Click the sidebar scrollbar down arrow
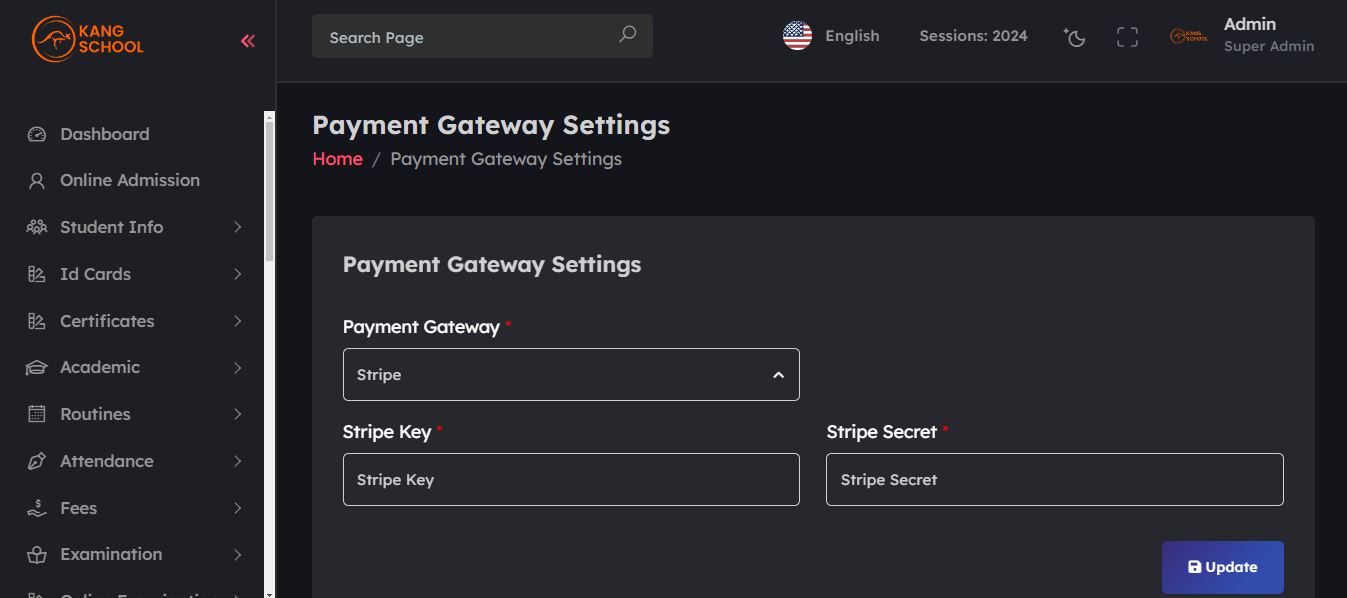Viewport: 1347px width, 598px height. coord(269,593)
